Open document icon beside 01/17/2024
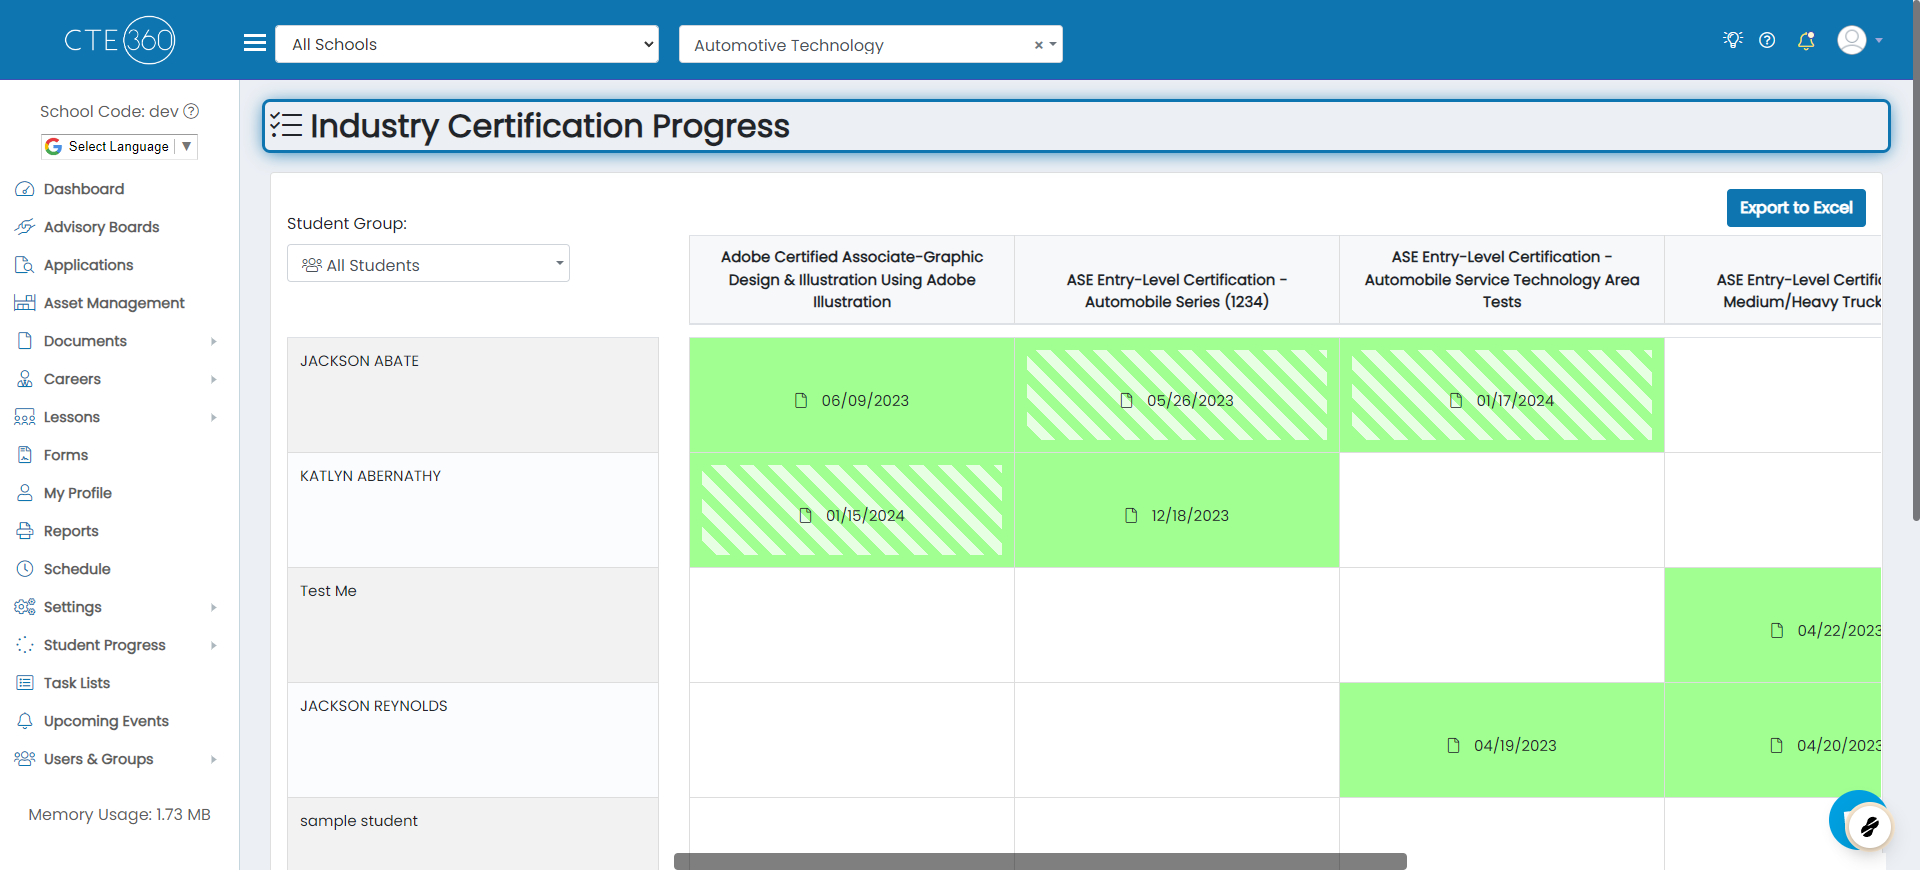 pyautogui.click(x=1456, y=400)
